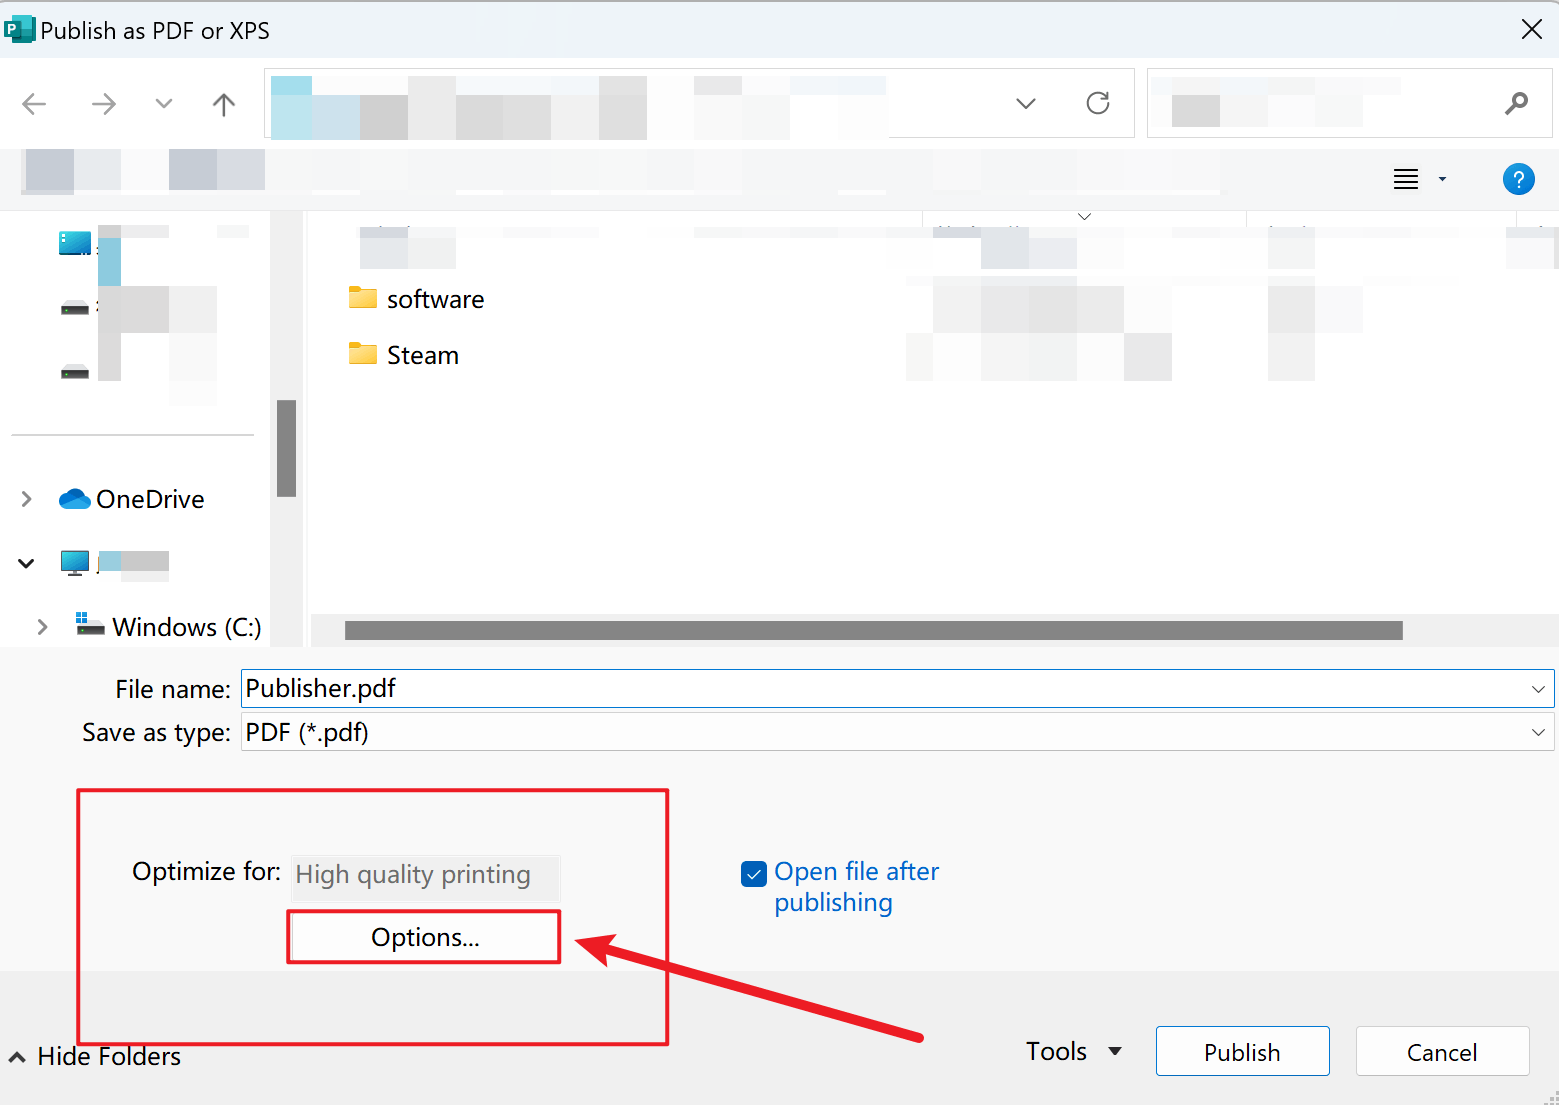
Task: Click the Options... button
Action: [425, 937]
